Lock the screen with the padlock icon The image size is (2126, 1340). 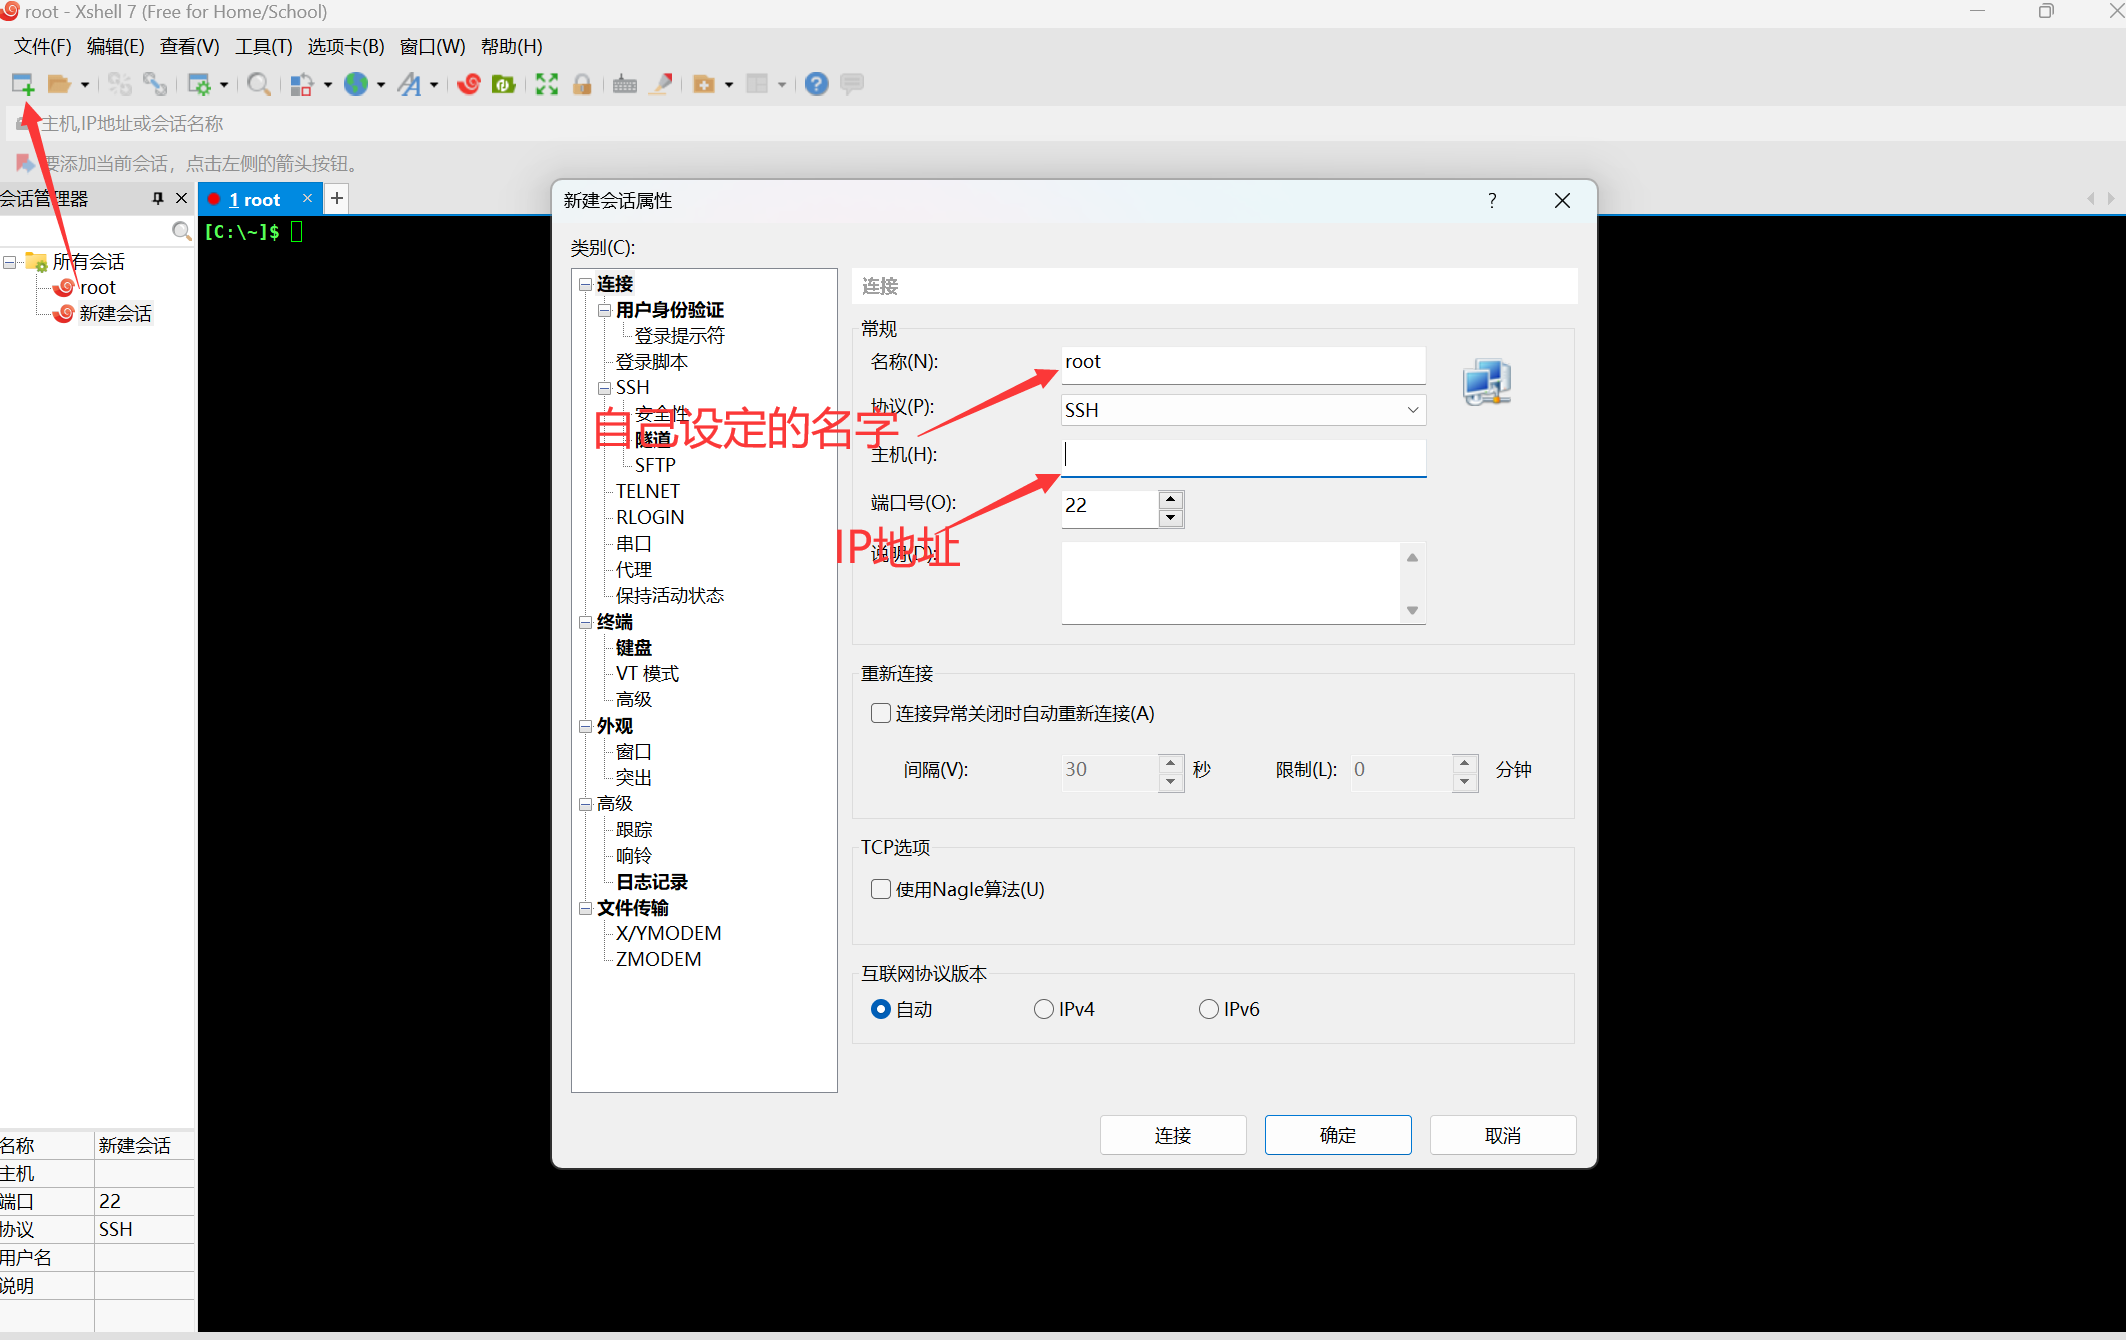point(583,84)
